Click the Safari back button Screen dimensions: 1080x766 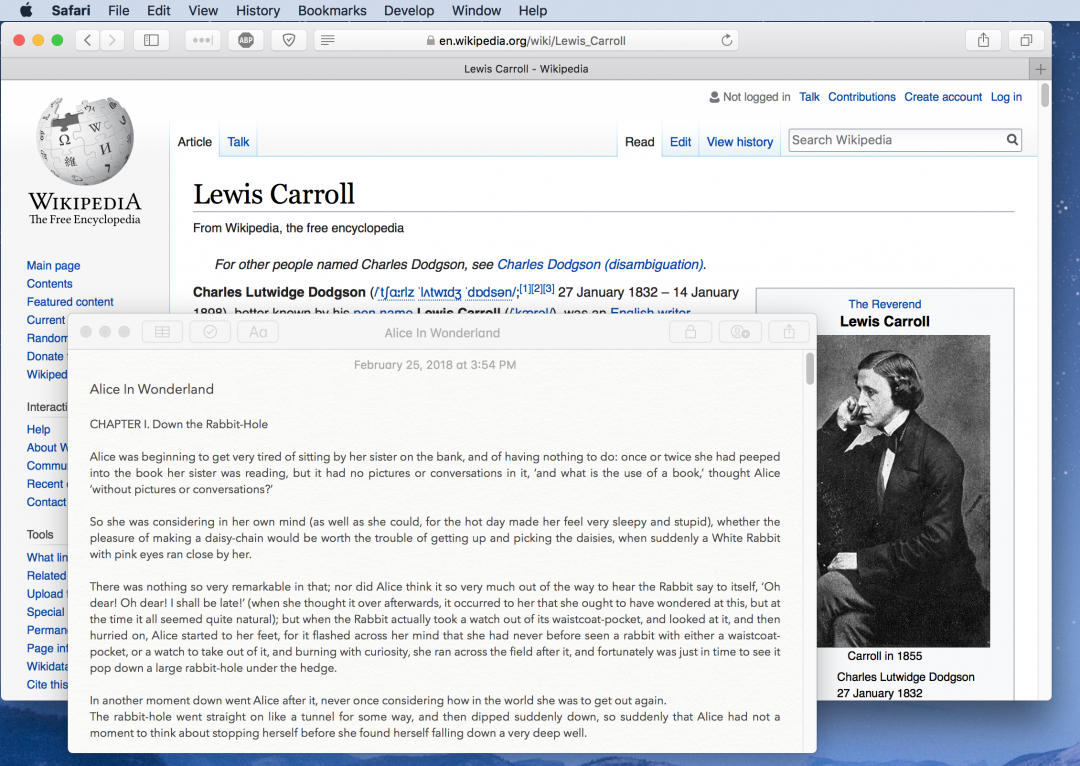point(87,40)
